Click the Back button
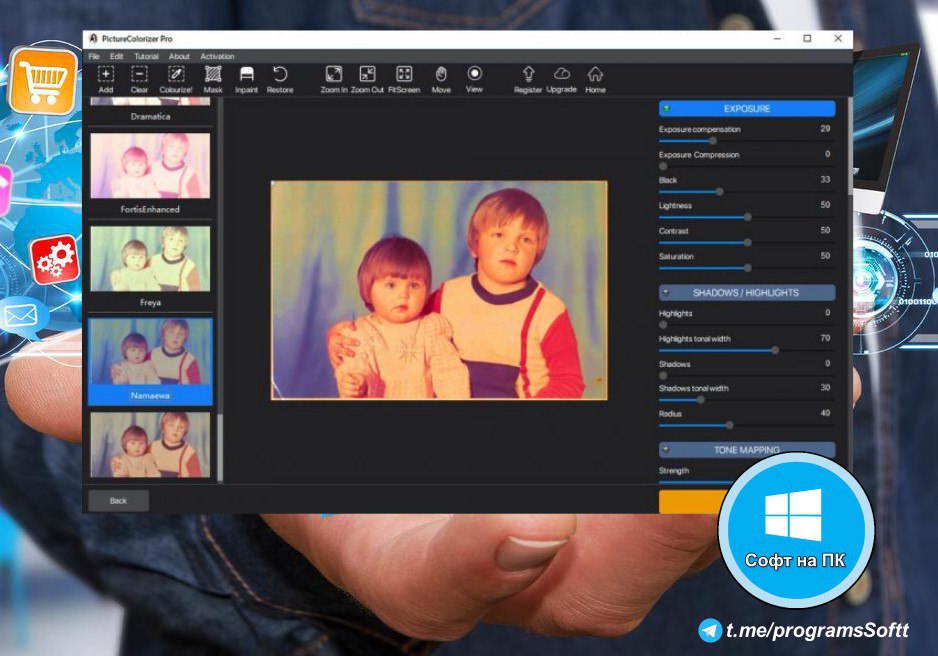This screenshot has height=656, width=938. (118, 500)
